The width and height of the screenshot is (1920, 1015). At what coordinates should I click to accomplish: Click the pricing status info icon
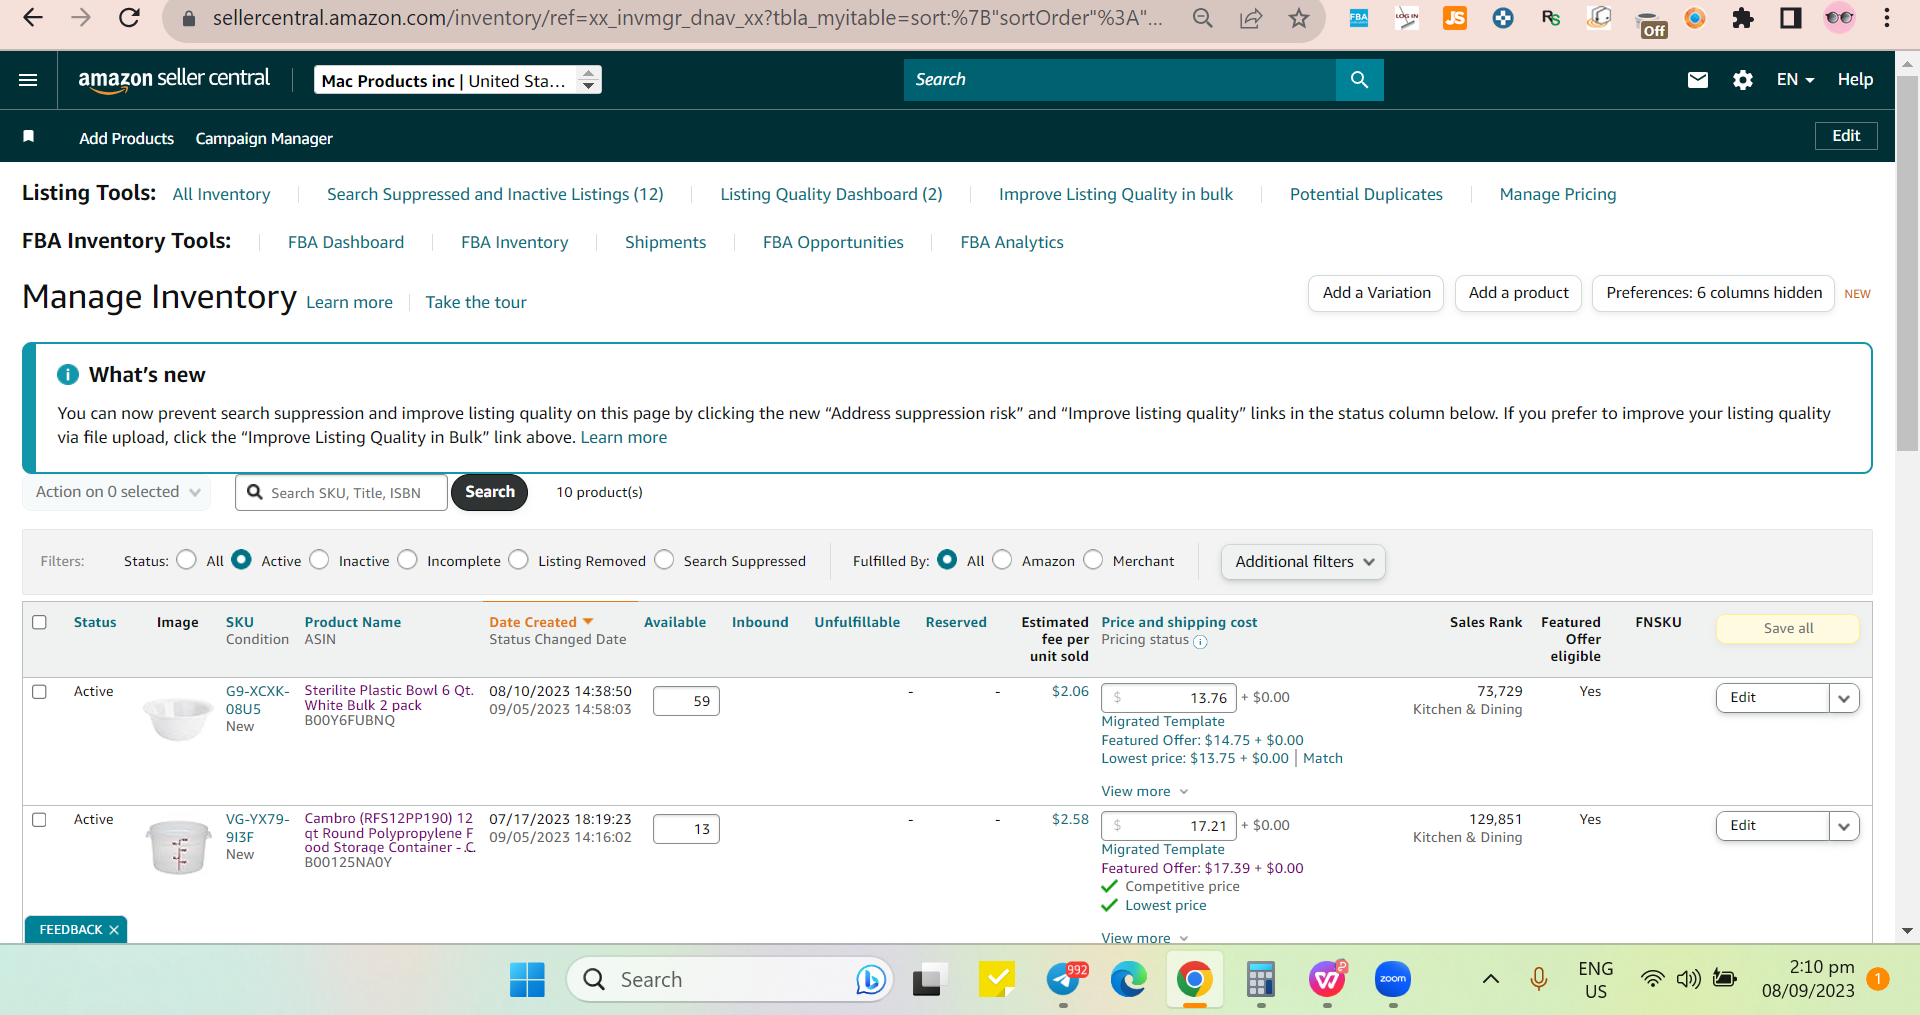click(1200, 642)
